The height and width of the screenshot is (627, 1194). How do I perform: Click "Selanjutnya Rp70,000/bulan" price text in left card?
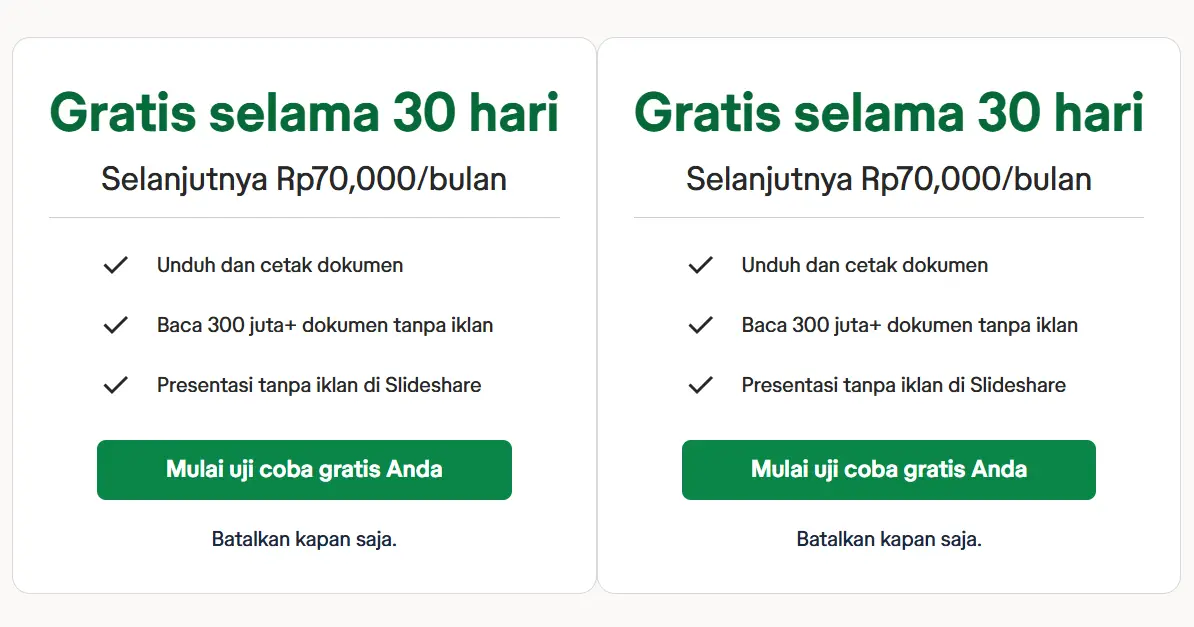pos(304,179)
